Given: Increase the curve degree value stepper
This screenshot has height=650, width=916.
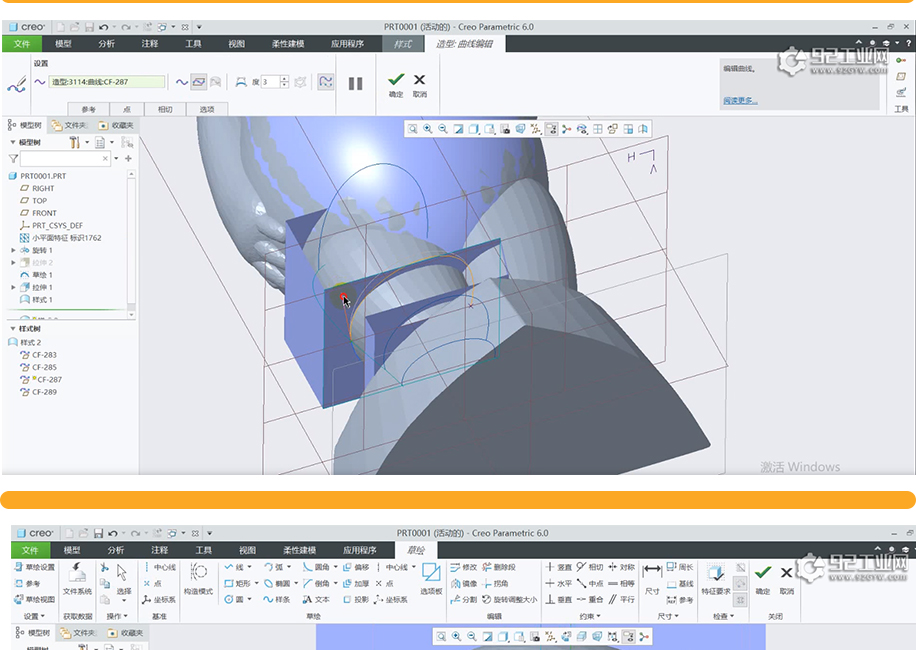Looking at the screenshot, I should [x=284, y=79].
